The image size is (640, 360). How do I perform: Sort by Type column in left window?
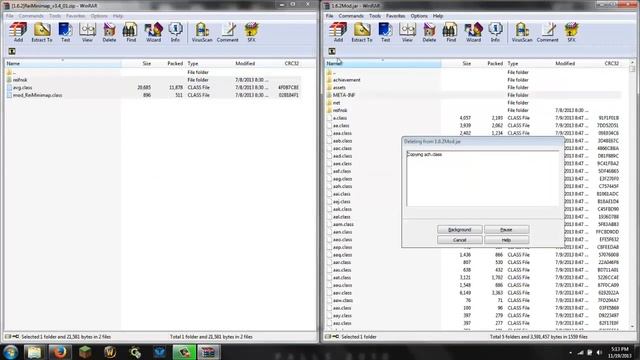tap(209, 64)
